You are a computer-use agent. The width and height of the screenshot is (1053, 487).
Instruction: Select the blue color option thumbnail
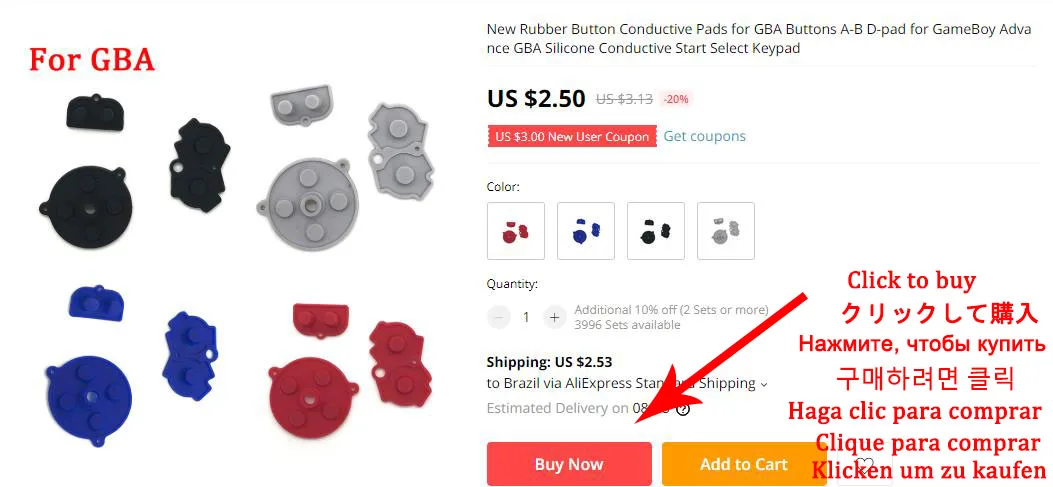click(586, 230)
